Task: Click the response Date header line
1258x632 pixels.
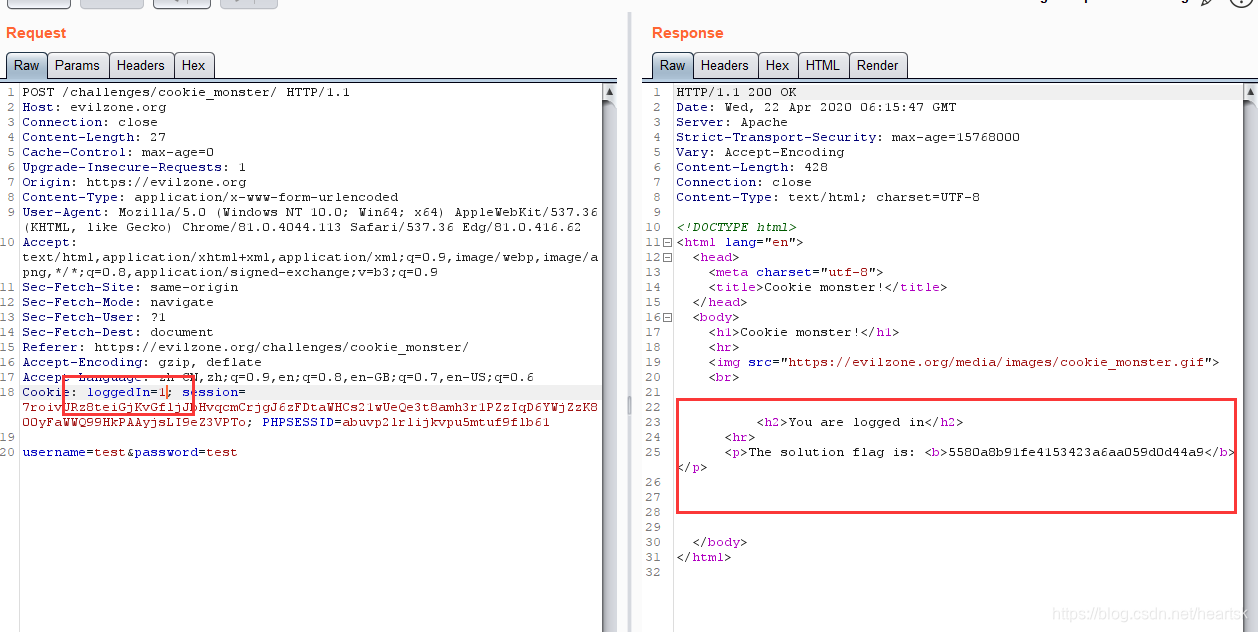Action: click(x=816, y=107)
